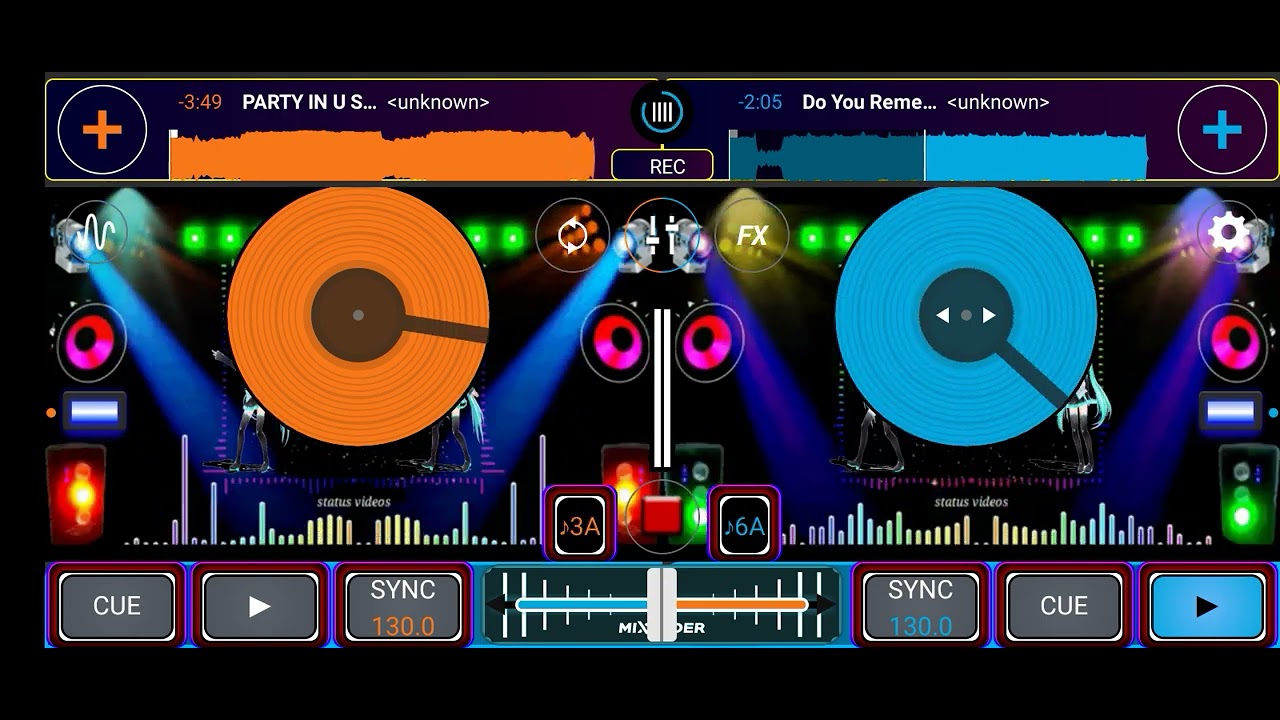The image size is (1280, 720).
Task: Click the Do You Reme... track title
Action: tap(869, 102)
